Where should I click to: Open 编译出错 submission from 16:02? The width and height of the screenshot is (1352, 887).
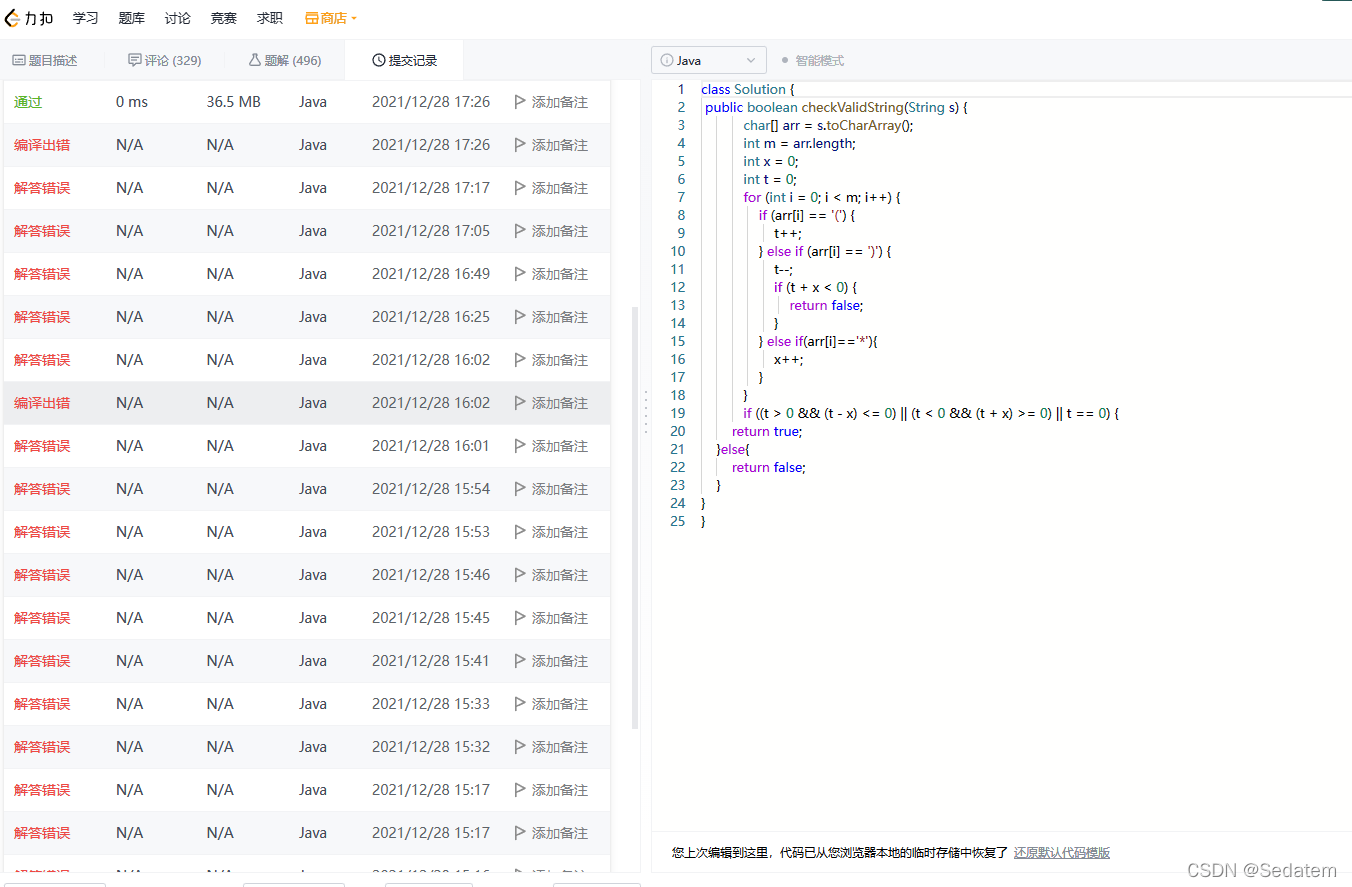click(42, 403)
